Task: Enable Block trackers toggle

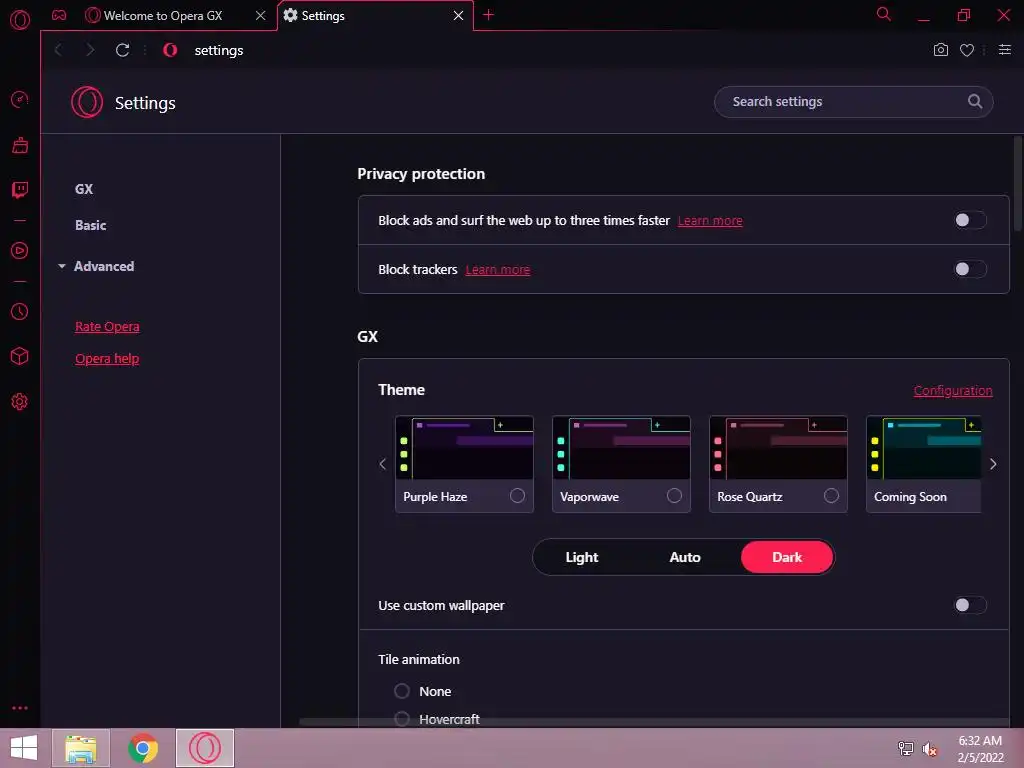Action: [970, 269]
